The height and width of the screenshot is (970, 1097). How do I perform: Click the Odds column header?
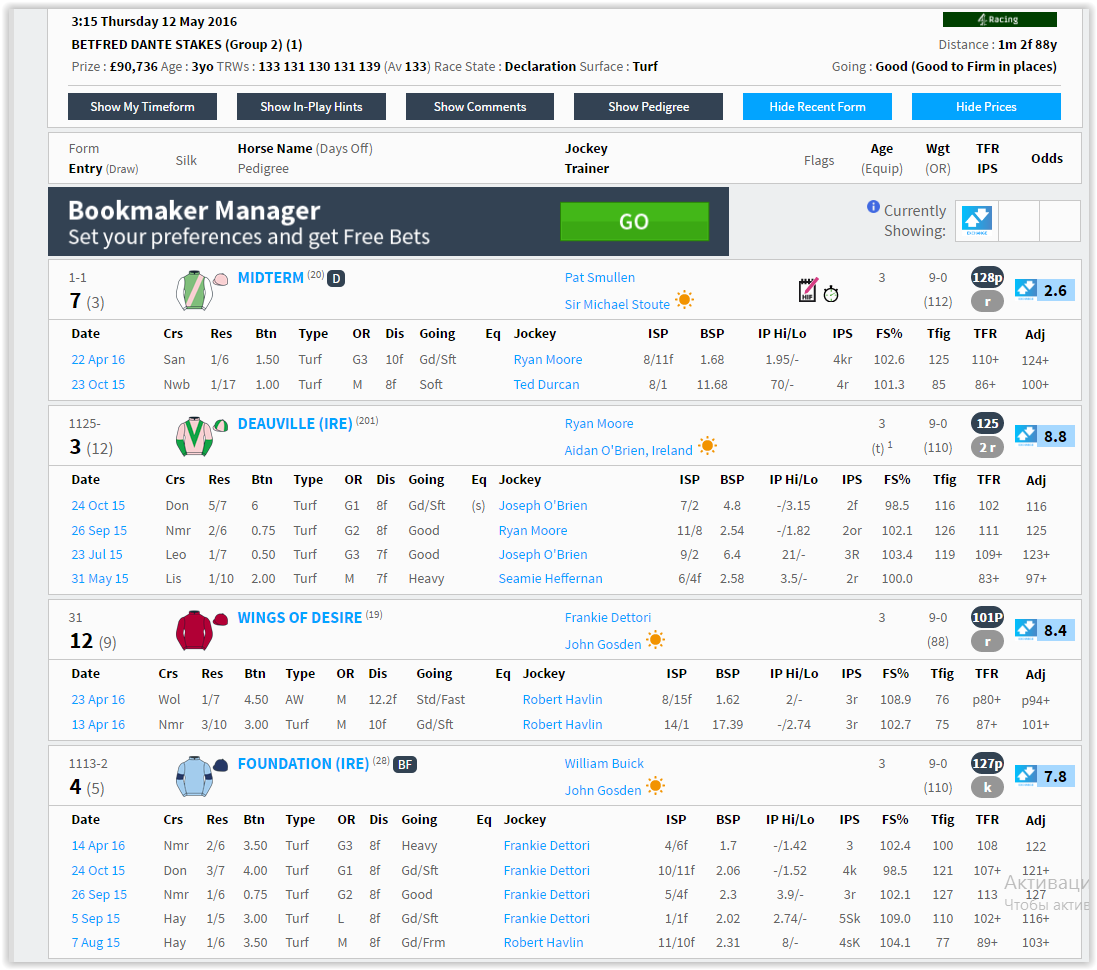pos(1047,158)
